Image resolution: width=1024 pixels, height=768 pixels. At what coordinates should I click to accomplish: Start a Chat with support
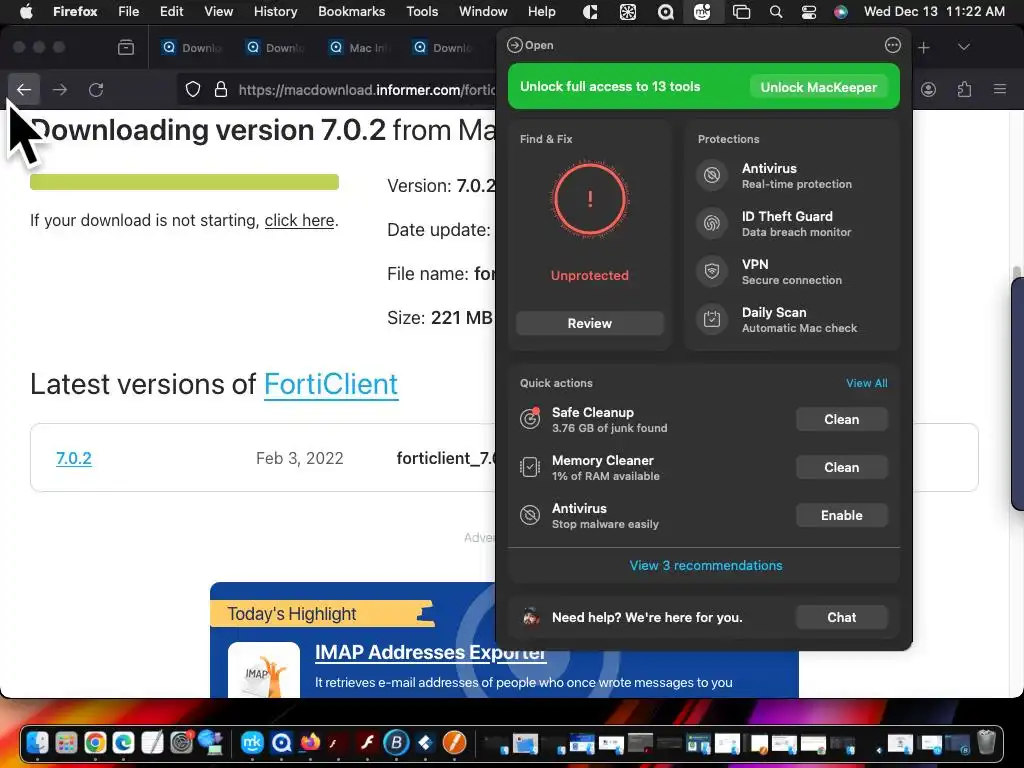pos(842,617)
